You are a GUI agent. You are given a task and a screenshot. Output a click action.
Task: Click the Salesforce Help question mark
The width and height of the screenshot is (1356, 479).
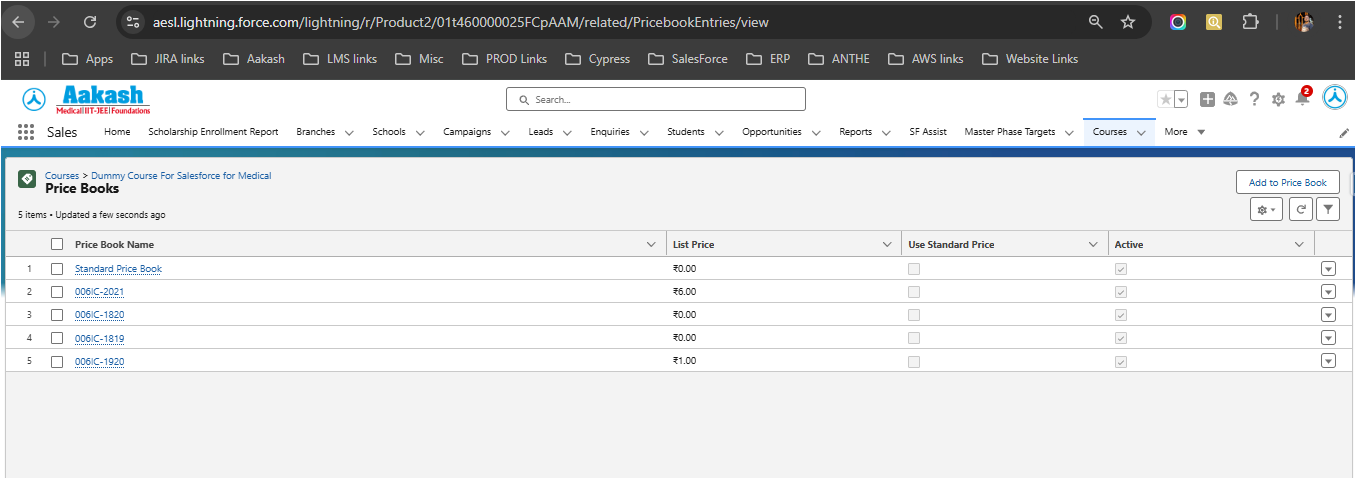point(1254,99)
